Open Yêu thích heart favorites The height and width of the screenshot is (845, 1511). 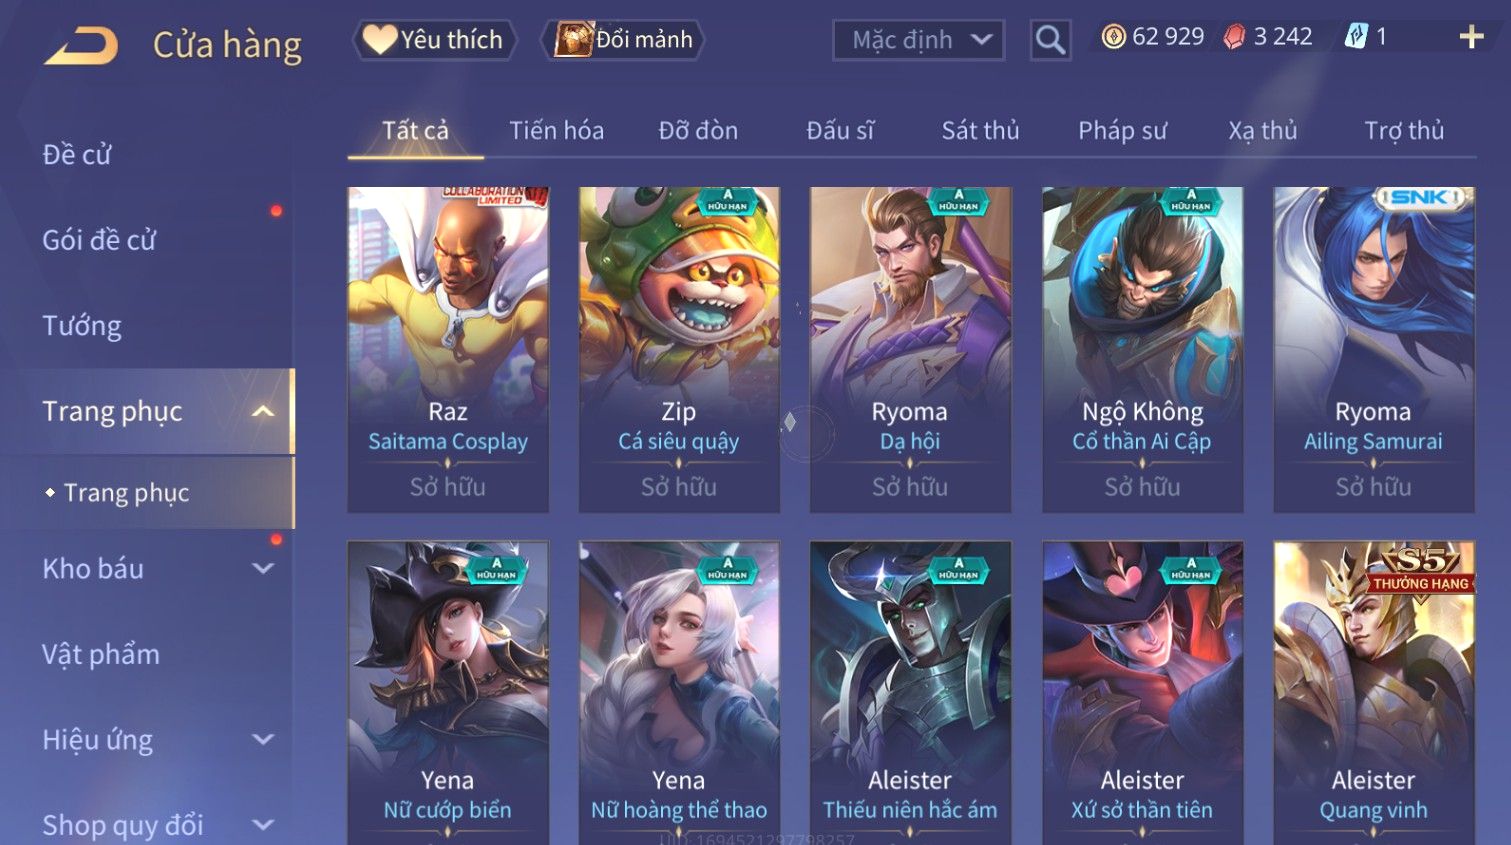coord(433,40)
